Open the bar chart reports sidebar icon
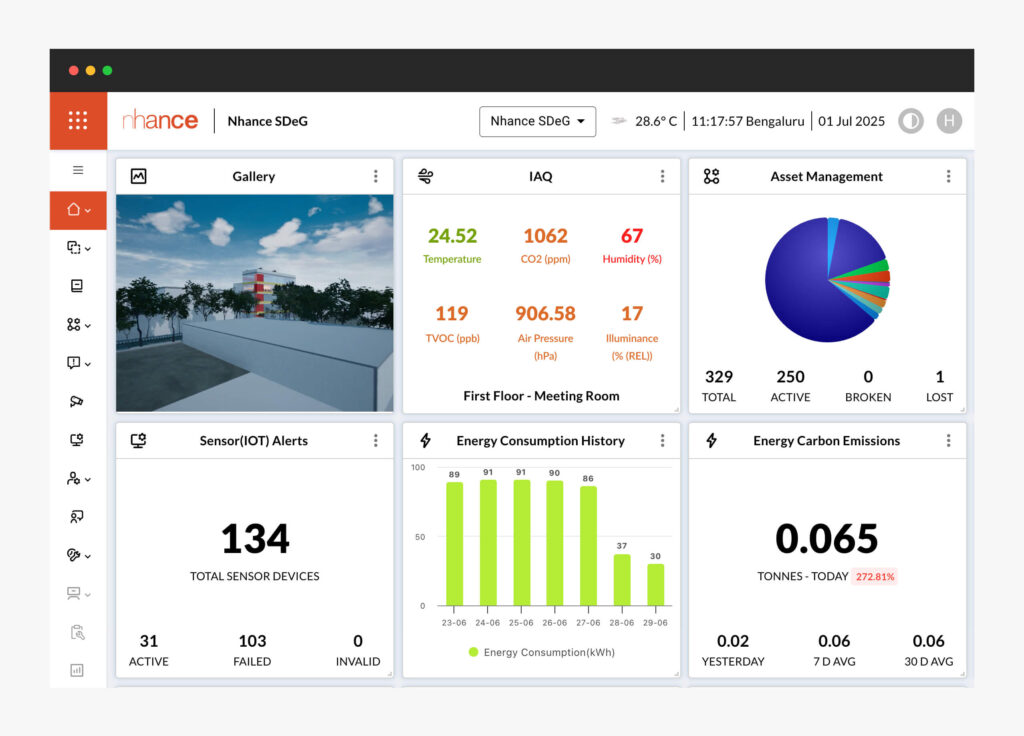Viewport: 1024px width, 736px height. coord(77,670)
